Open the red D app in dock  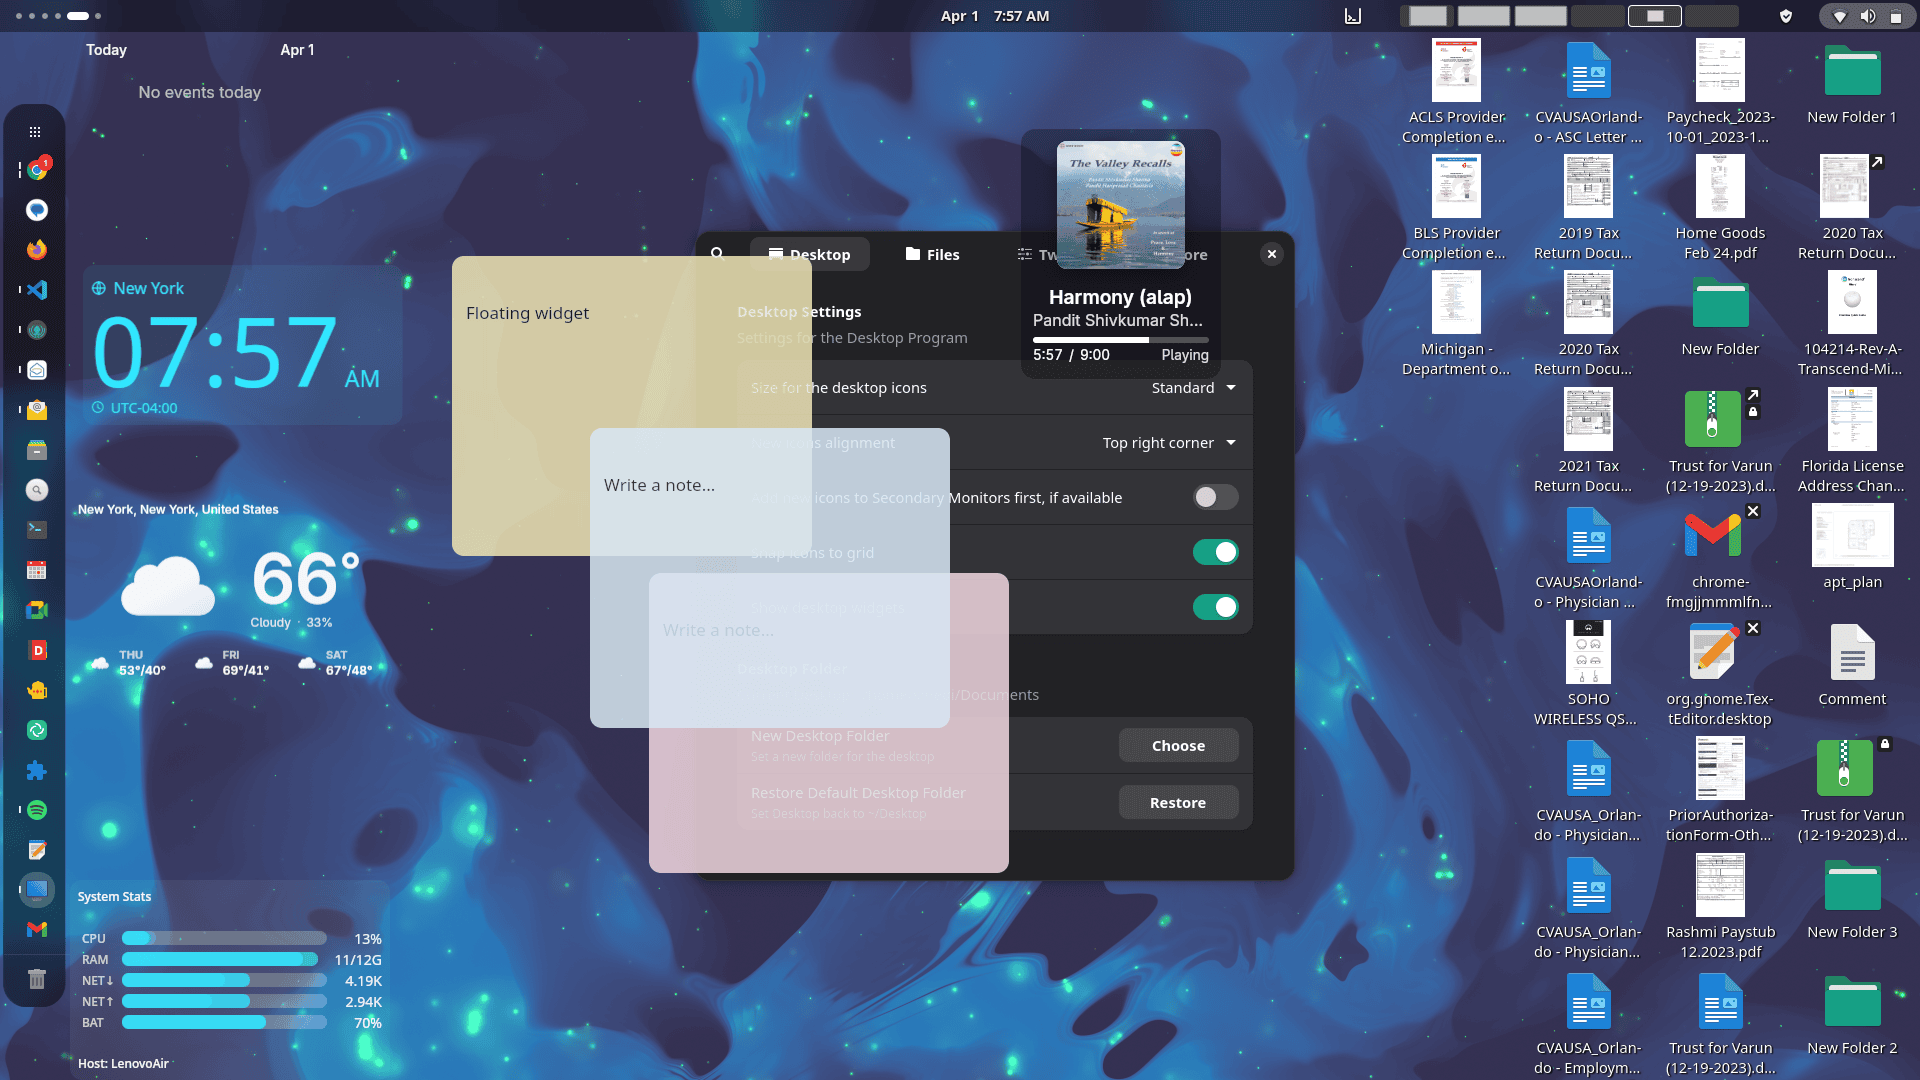[x=37, y=650]
